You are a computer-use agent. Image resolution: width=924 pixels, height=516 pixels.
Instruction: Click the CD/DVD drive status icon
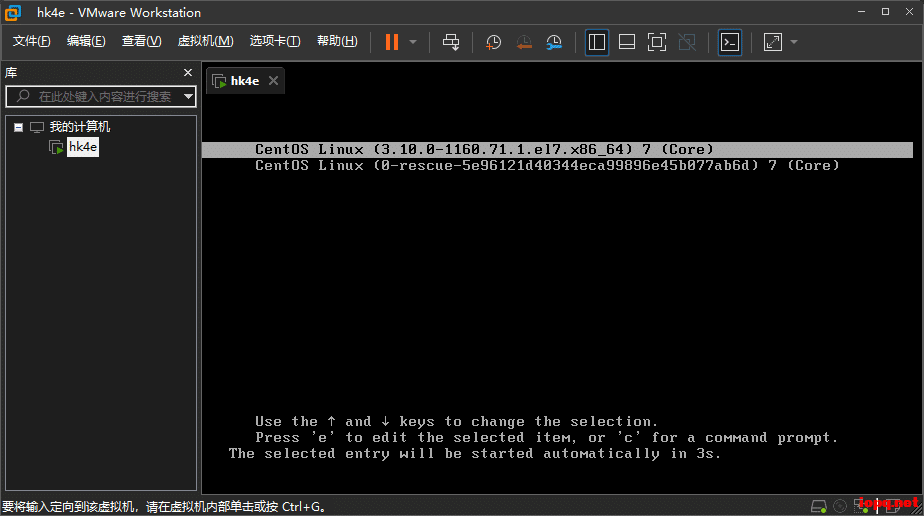pos(840,506)
